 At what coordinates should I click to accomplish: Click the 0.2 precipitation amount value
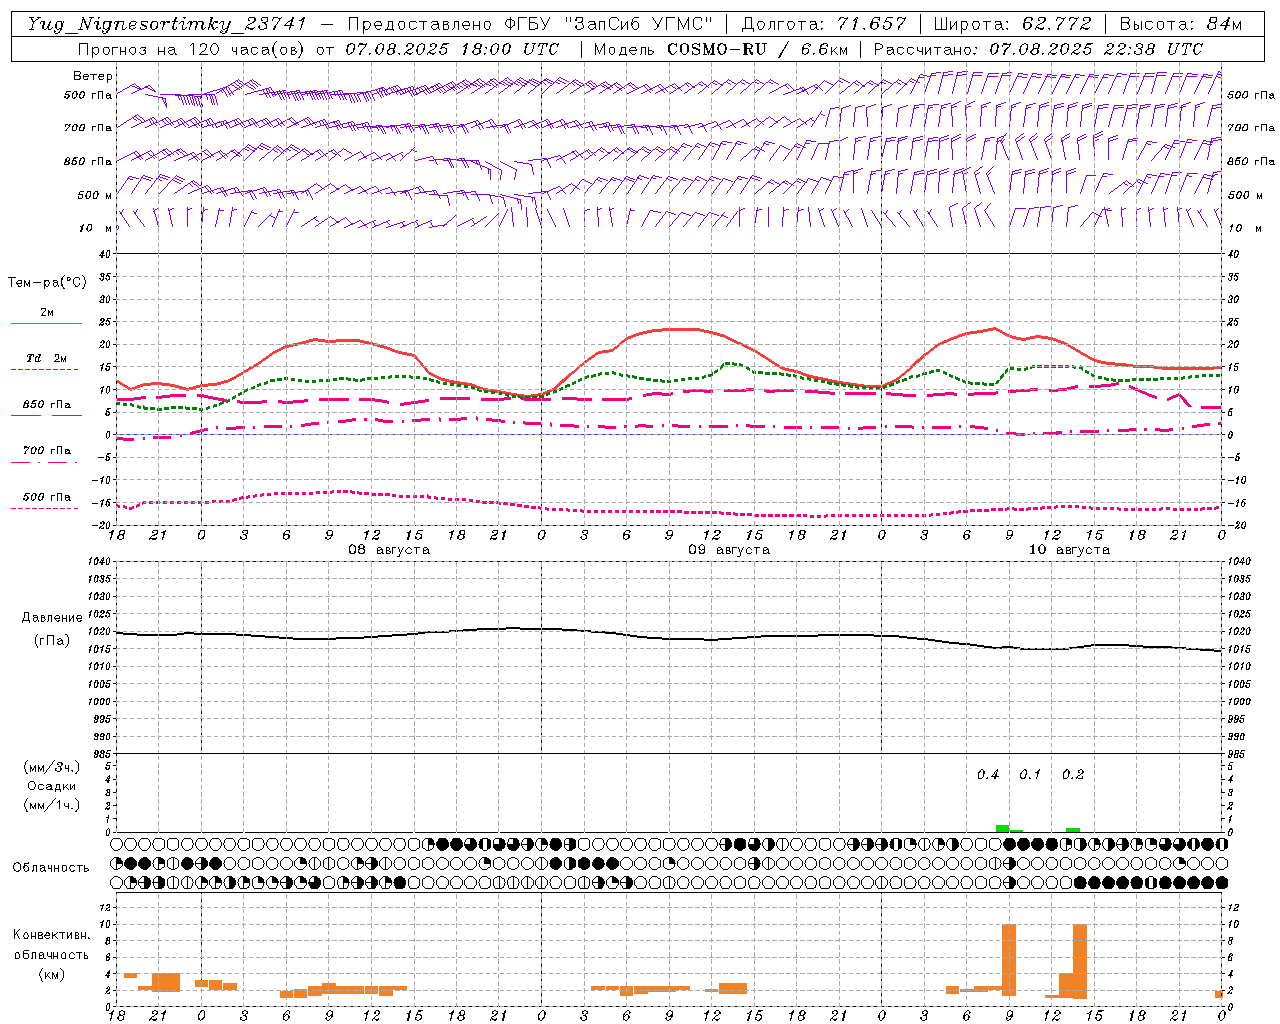1073,775
